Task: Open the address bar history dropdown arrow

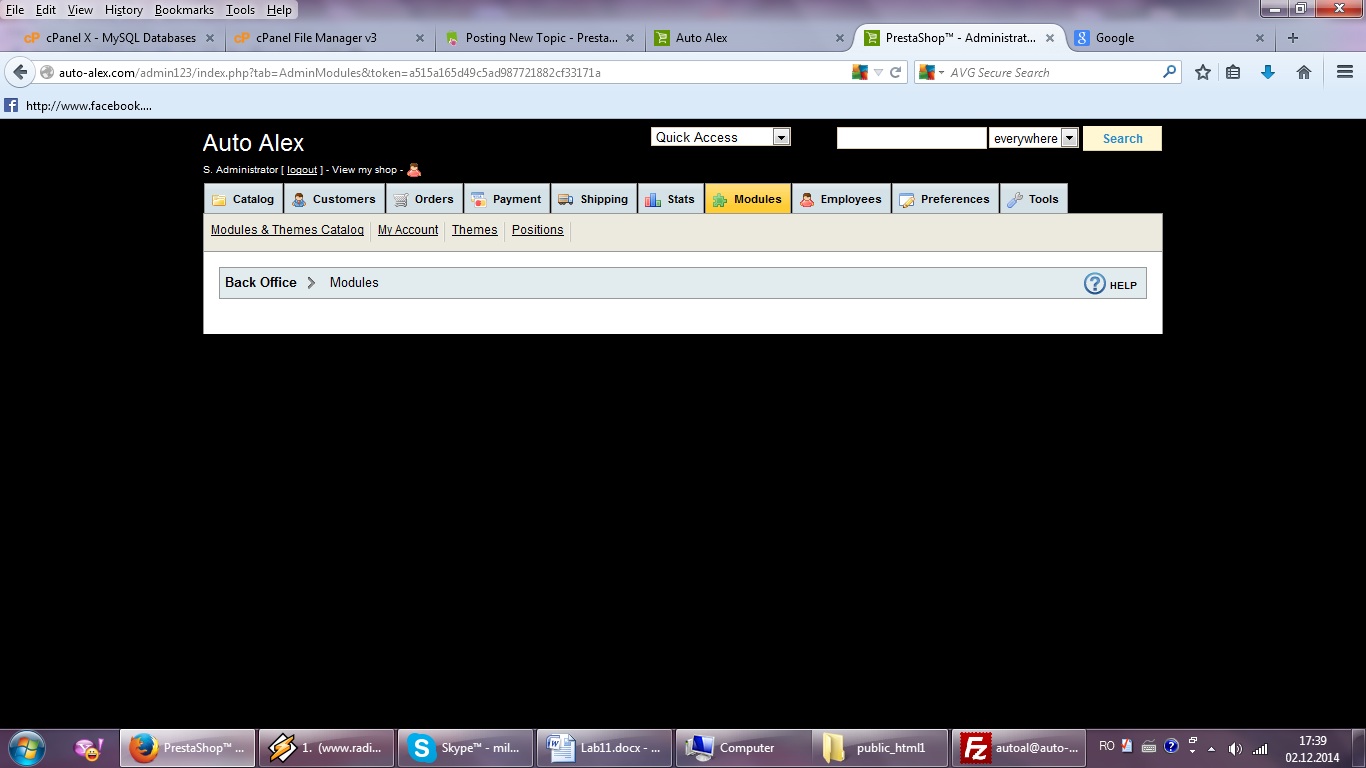Action: [x=878, y=73]
